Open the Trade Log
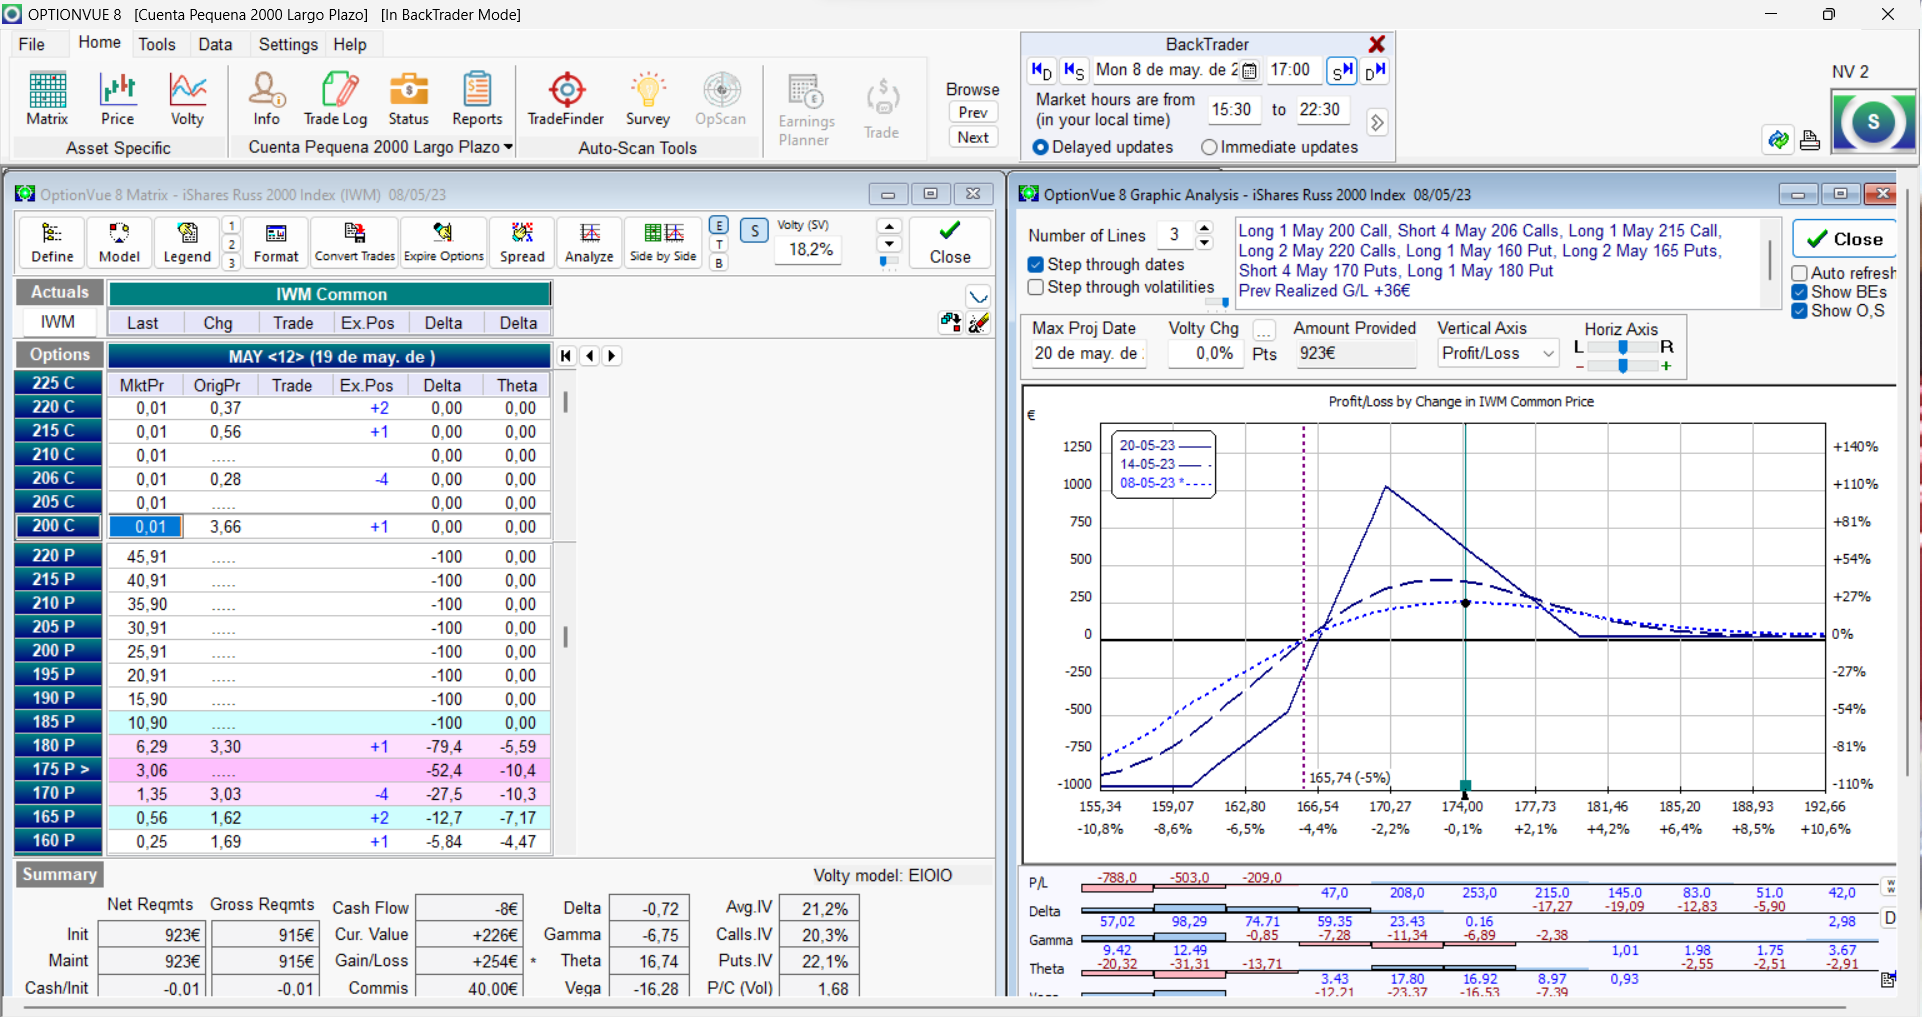 (x=336, y=99)
